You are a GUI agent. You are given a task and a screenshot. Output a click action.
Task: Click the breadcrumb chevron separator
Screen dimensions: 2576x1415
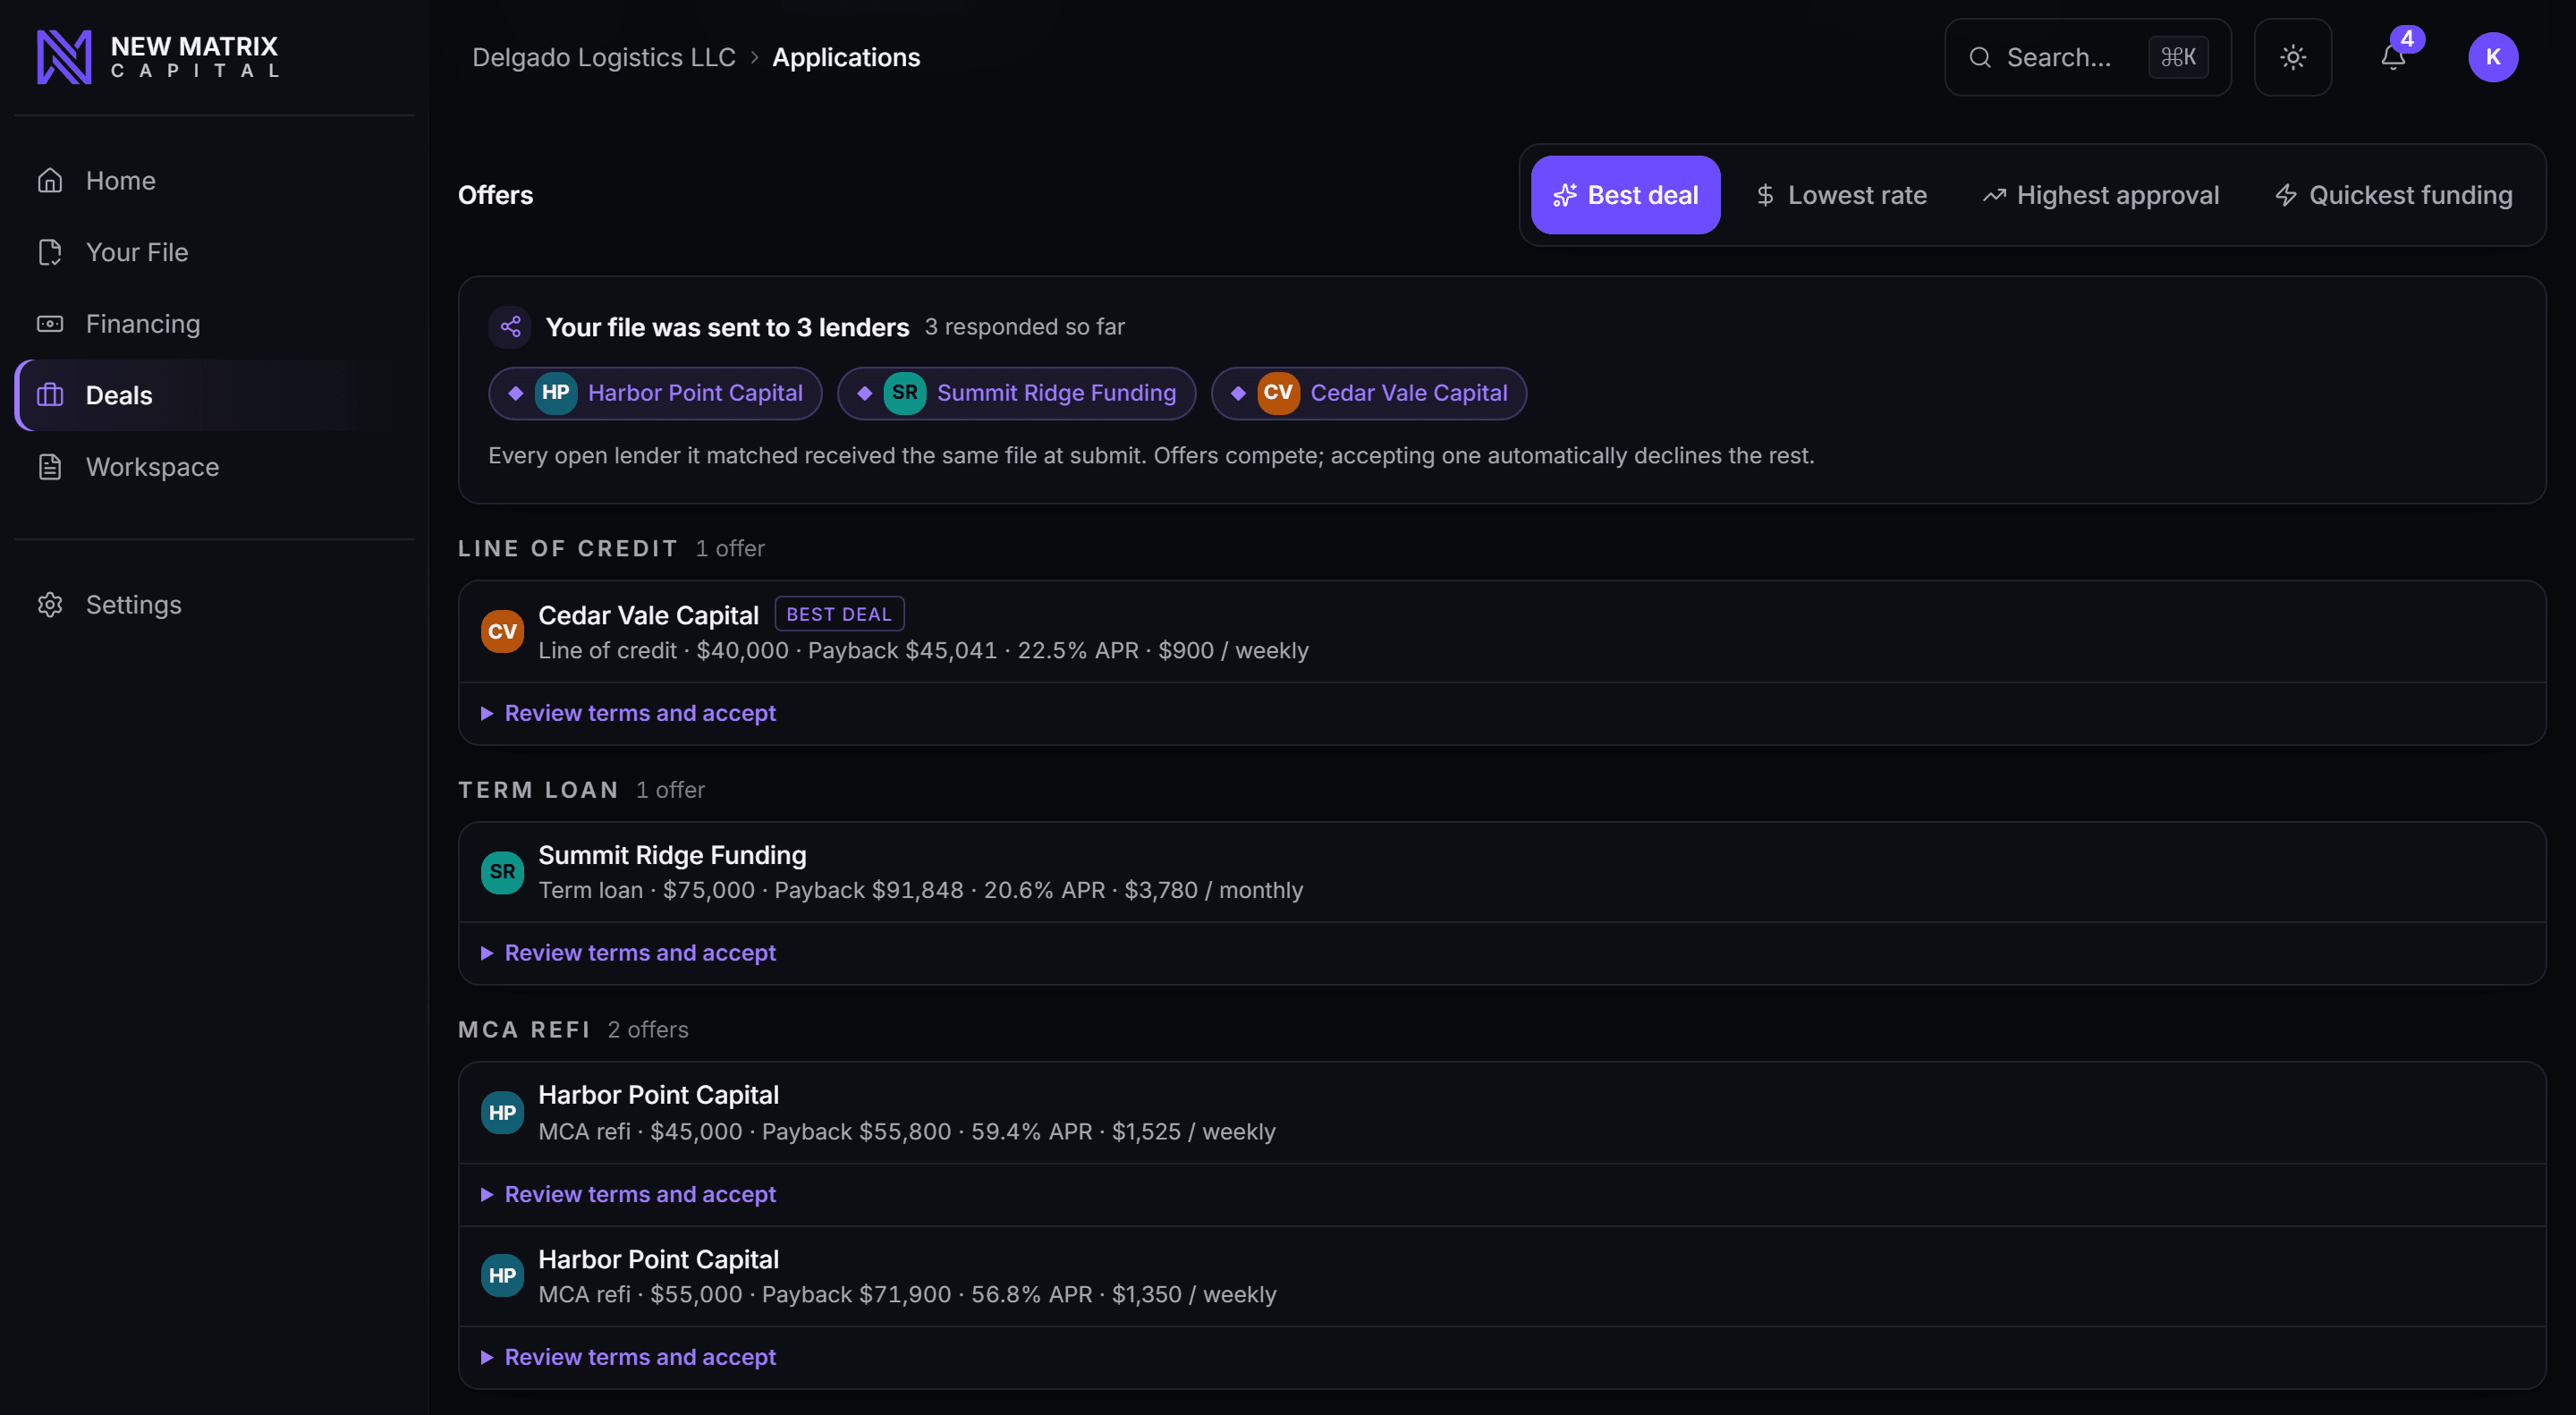point(754,57)
